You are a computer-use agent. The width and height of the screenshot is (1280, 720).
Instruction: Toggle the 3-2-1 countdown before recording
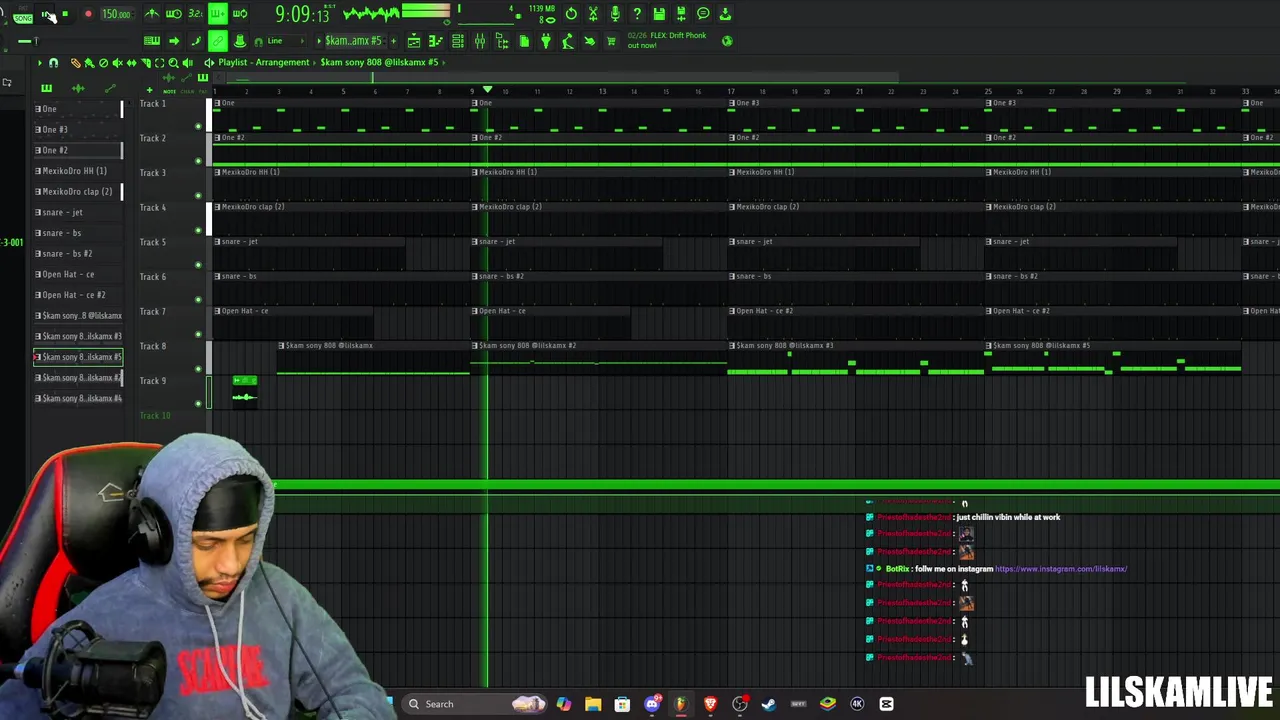coord(195,14)
